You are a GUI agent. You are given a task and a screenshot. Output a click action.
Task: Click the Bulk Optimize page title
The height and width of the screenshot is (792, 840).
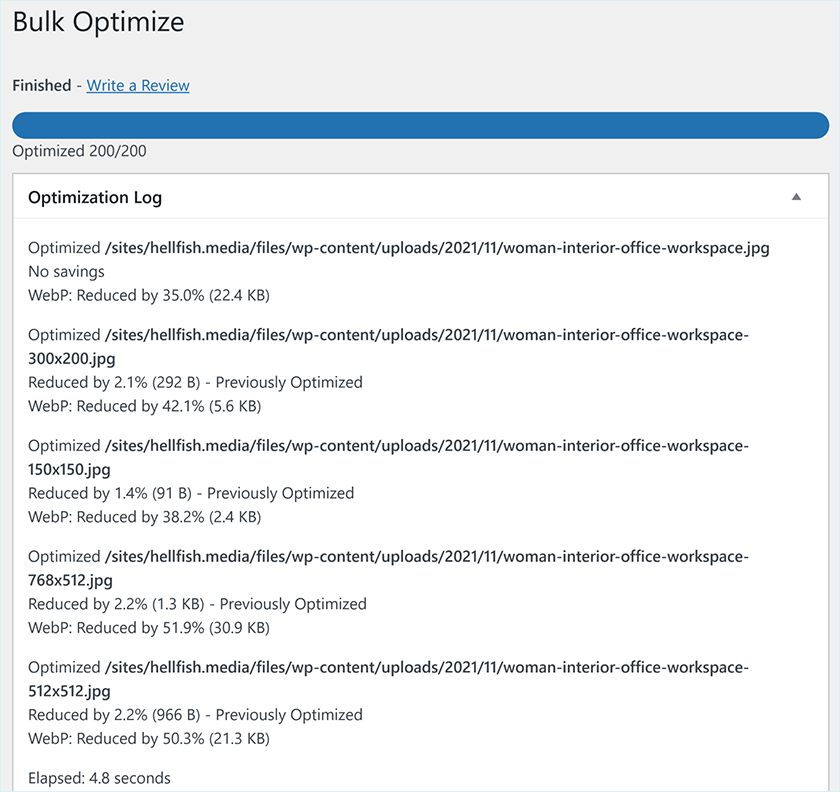point(97,22)
